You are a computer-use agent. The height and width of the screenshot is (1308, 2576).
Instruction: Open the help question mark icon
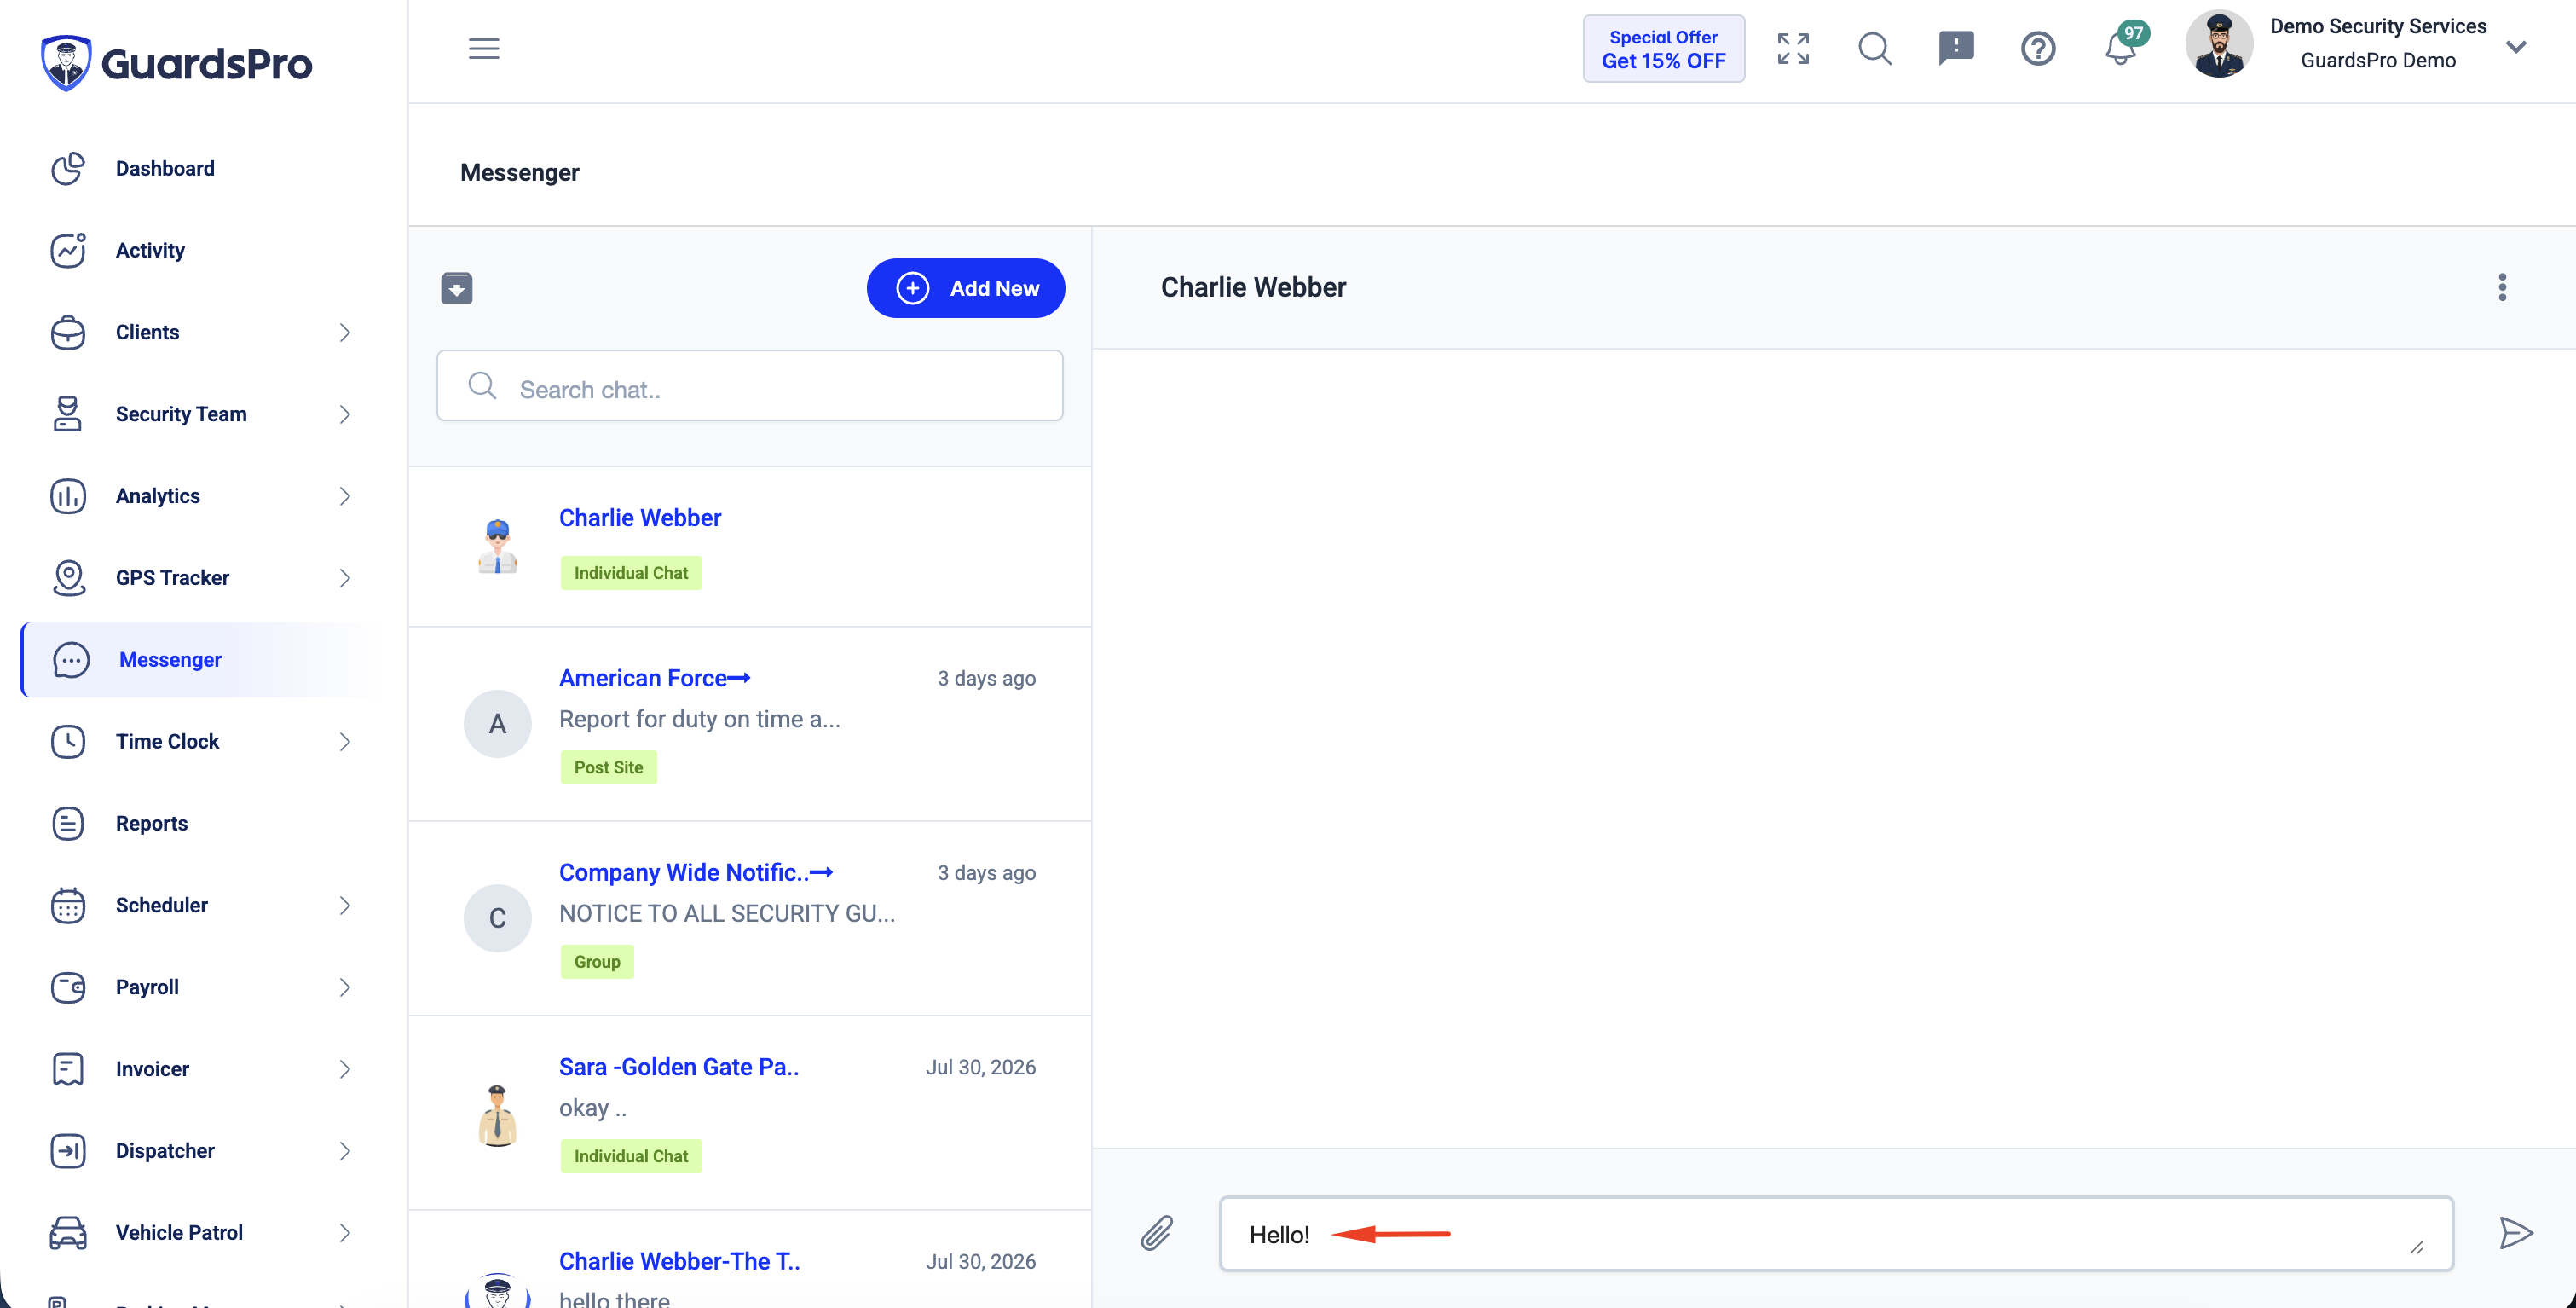2038,48
